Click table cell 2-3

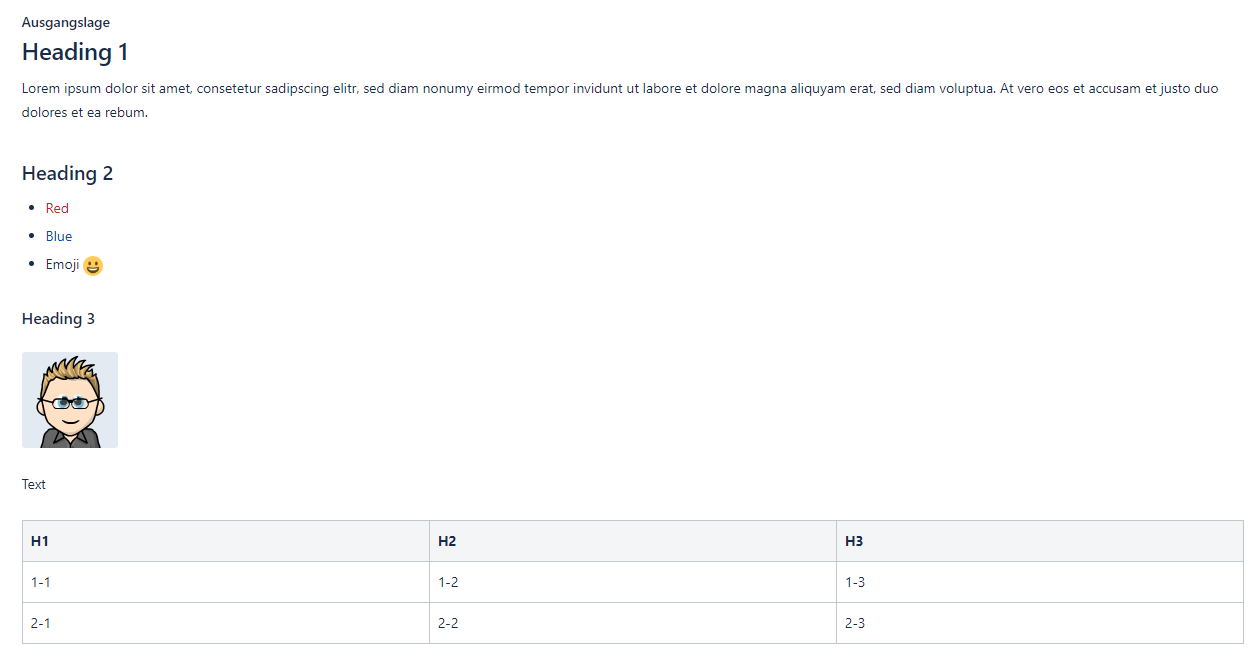1040,623
